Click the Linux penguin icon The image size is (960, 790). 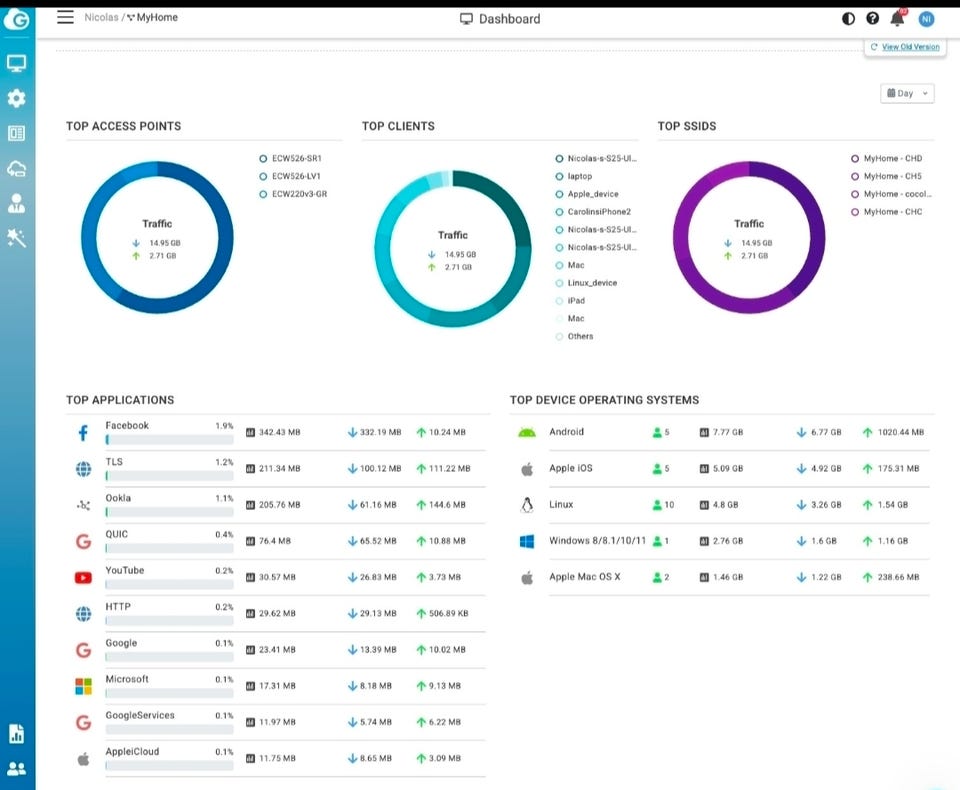pyautogui.click(x=527, y=505)
